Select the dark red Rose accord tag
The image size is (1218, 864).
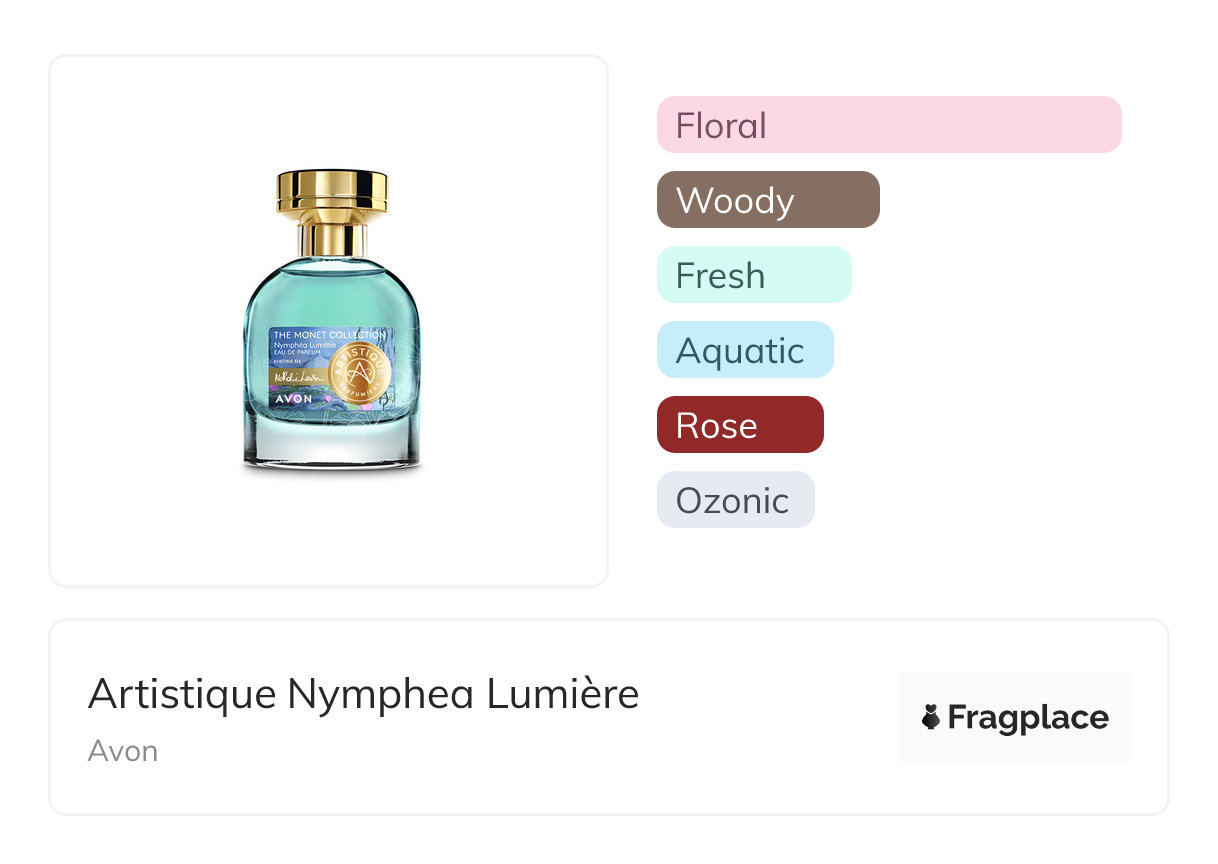739,425
